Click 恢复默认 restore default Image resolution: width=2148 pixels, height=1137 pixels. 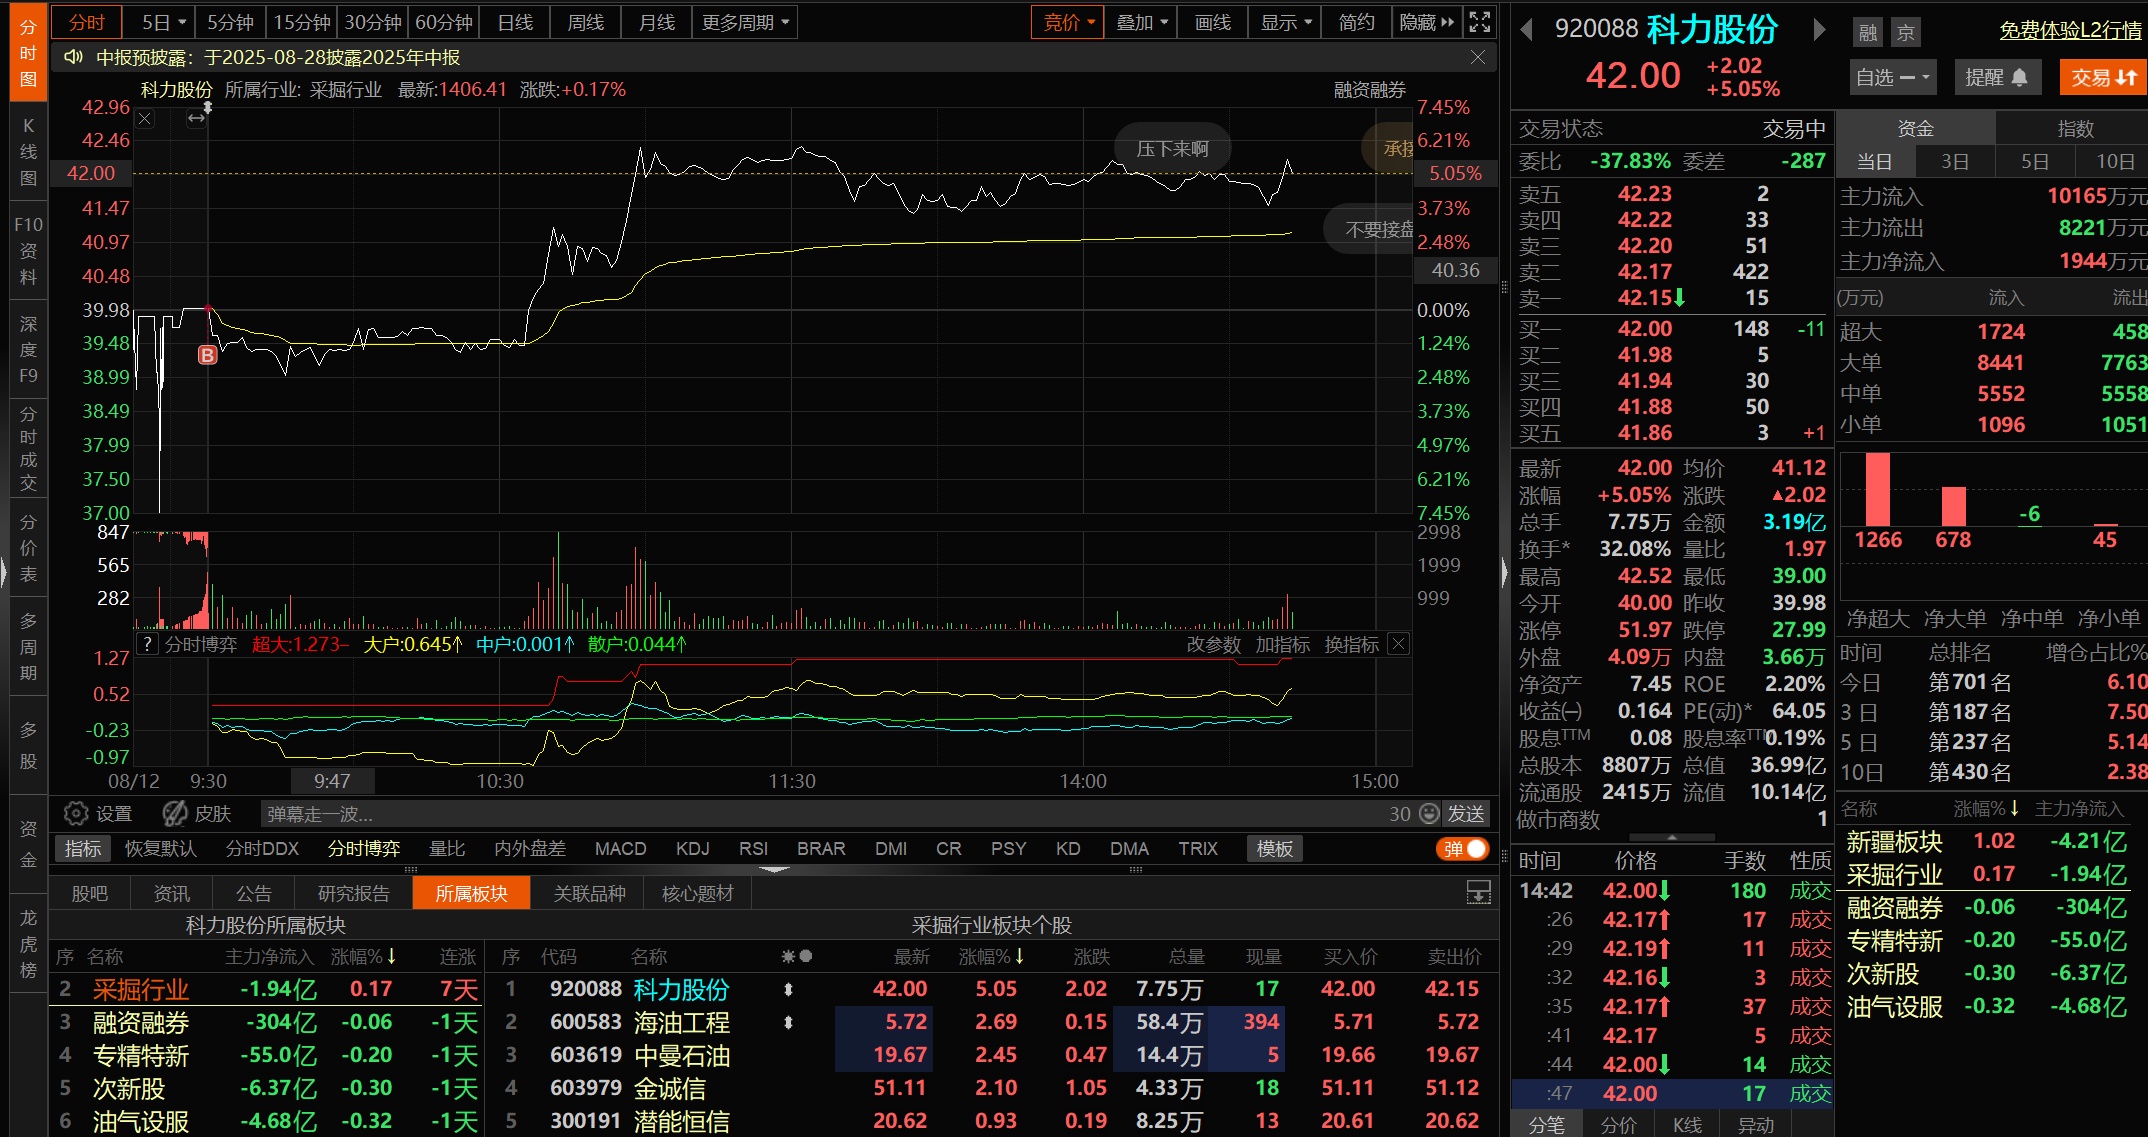(x=160, y=848)
